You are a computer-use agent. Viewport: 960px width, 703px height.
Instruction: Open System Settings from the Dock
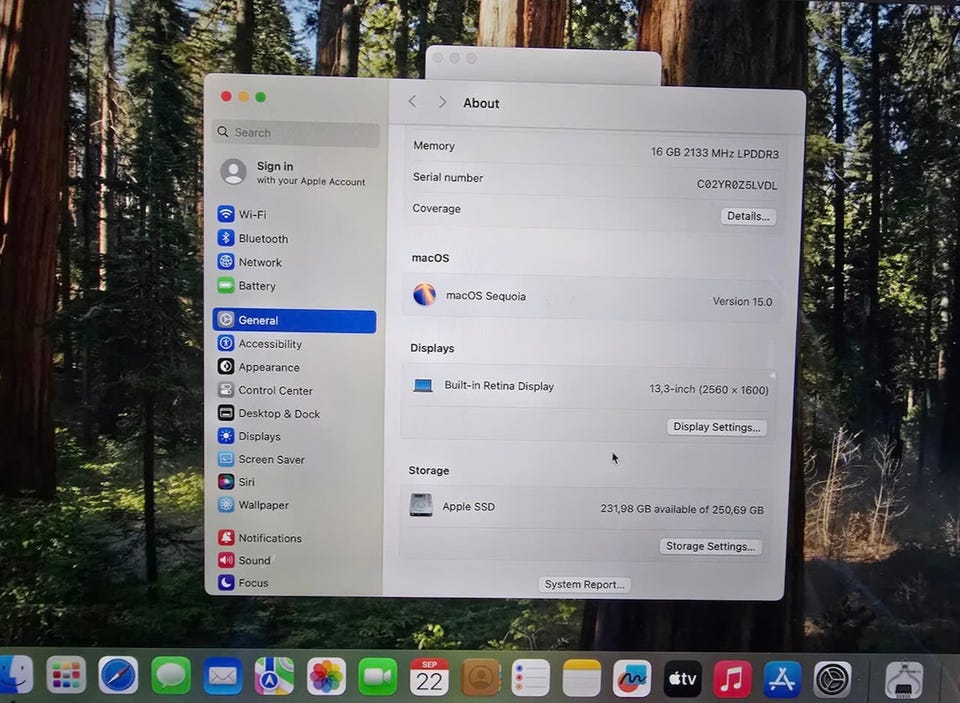(832, 679)
